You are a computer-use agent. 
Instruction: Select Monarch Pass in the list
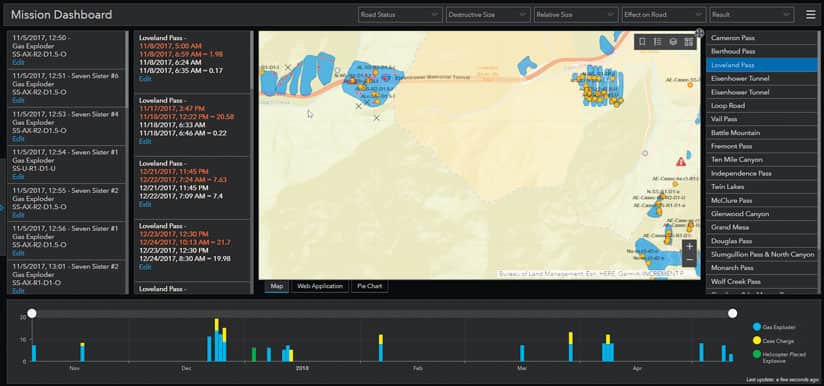[761, 268]
